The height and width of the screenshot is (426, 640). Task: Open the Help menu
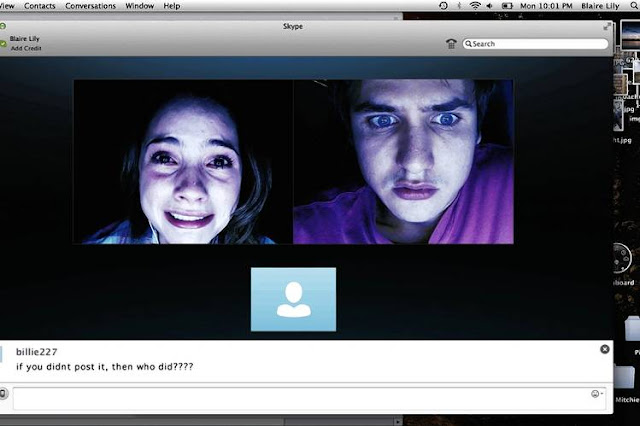pos(172,6)
